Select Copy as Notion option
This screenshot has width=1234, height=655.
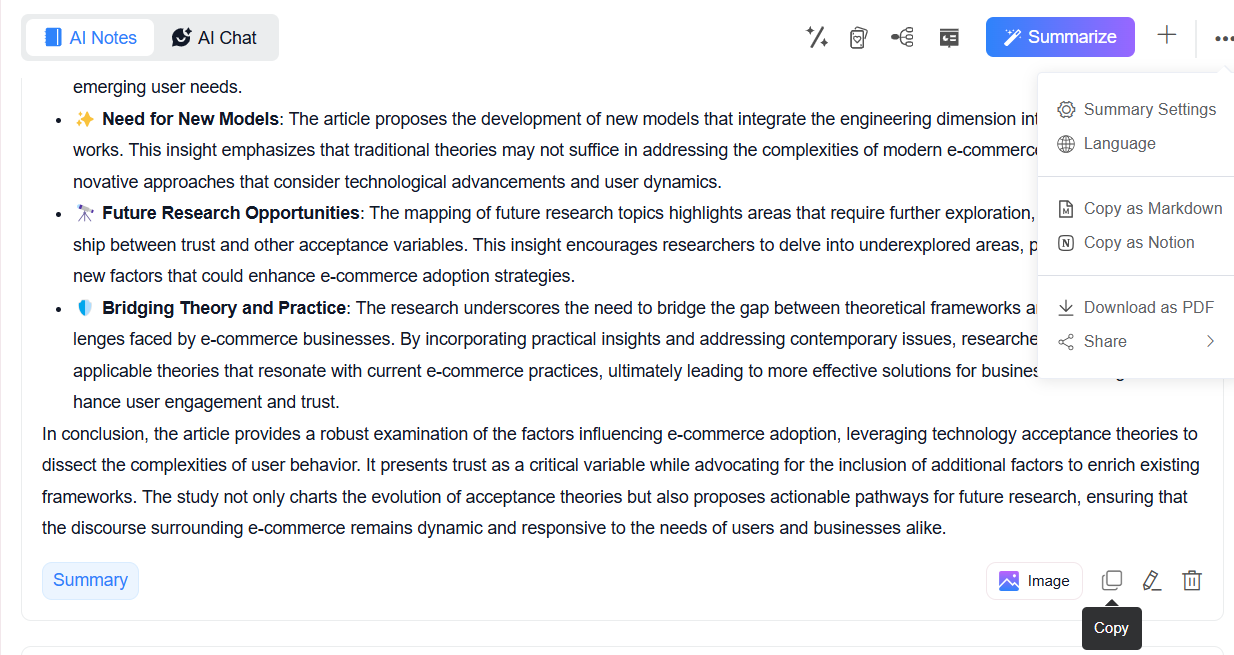click(x=1138, y=242)
